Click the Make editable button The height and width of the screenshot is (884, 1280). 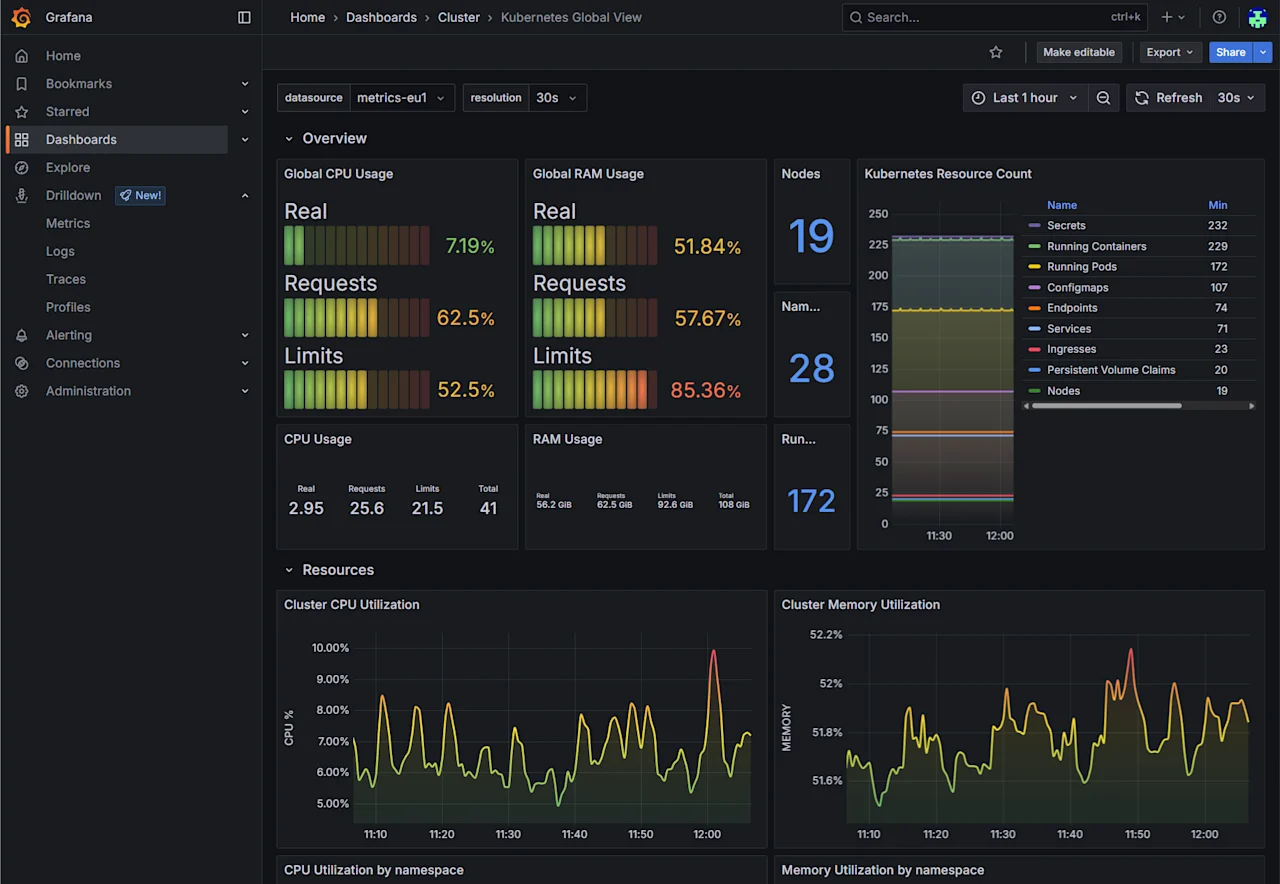1078,51
